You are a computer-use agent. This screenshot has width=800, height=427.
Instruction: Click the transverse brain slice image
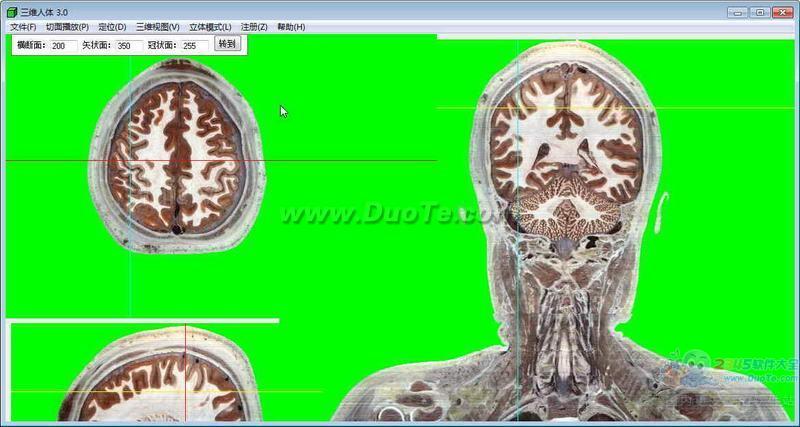tap(177, 156)
